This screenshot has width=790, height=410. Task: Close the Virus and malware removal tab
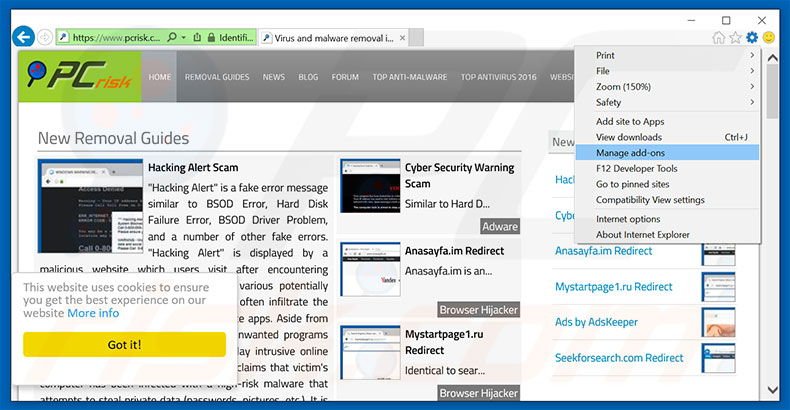(403, 38)
